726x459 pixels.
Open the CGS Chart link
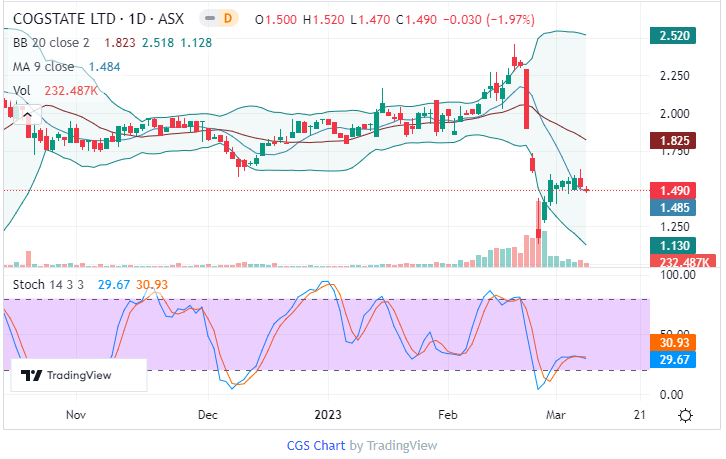(x=316, y=445)
